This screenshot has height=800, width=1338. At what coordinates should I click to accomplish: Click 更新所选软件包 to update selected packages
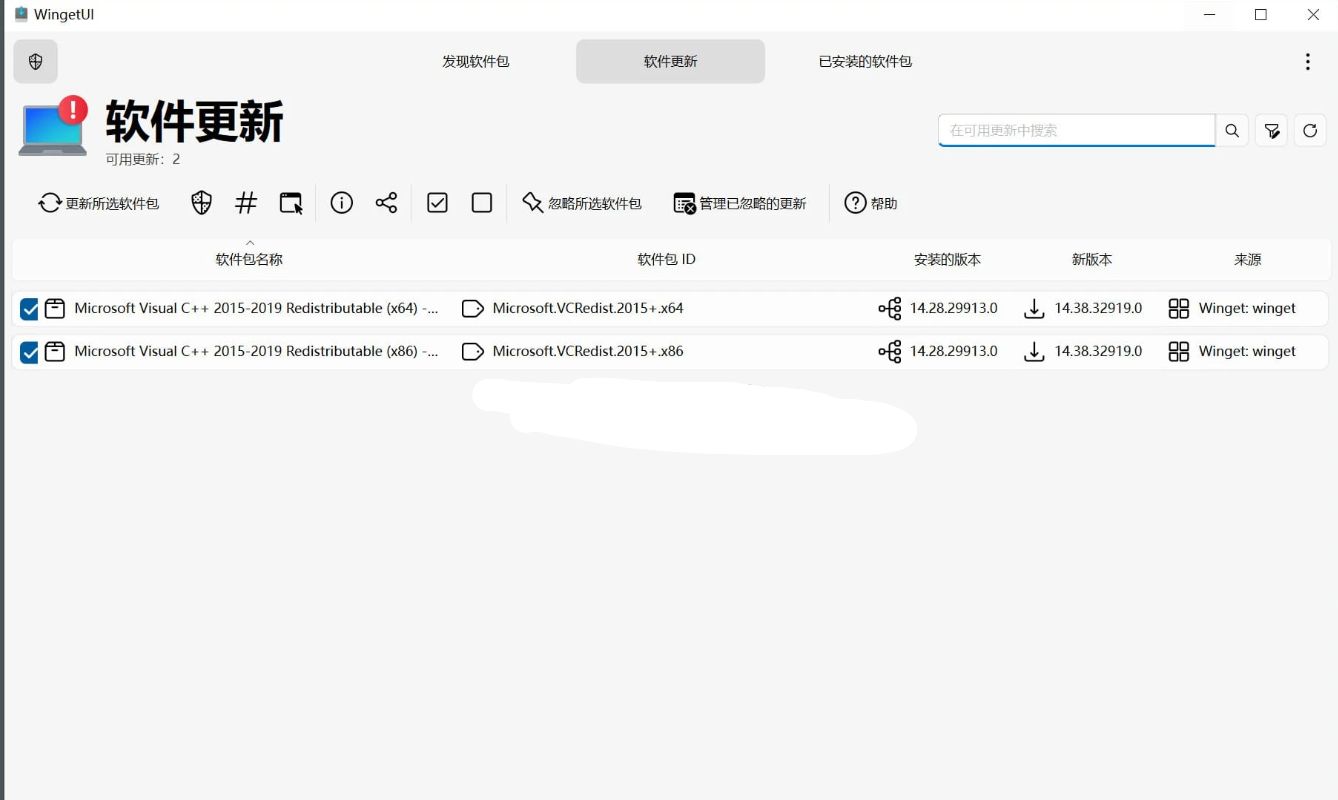tap(99, 202)
